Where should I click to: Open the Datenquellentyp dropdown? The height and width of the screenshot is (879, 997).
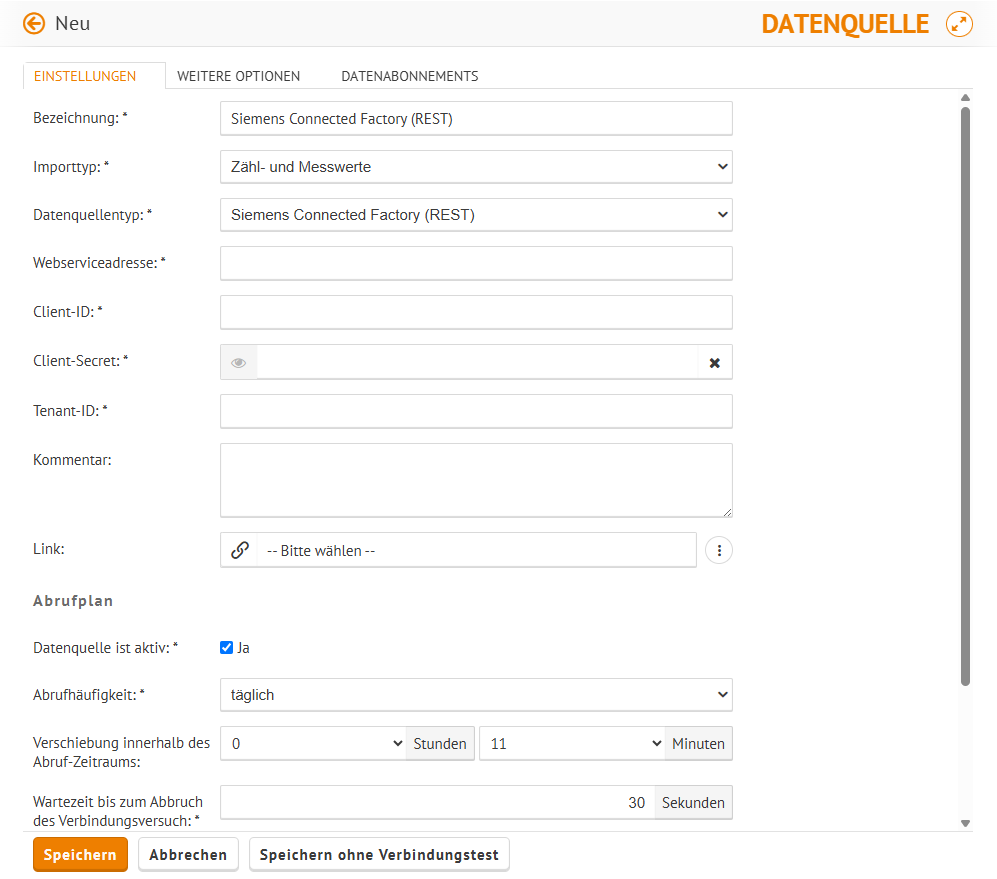(476, 215)
